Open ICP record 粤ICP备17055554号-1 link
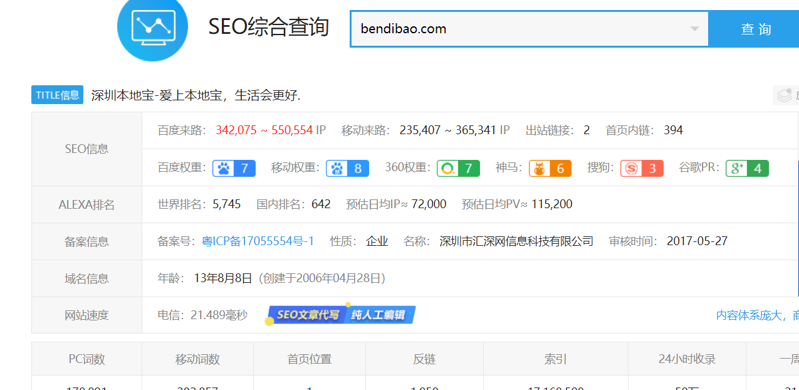The image size is (799, 390). pyautogui.click(x=258, y=241)
